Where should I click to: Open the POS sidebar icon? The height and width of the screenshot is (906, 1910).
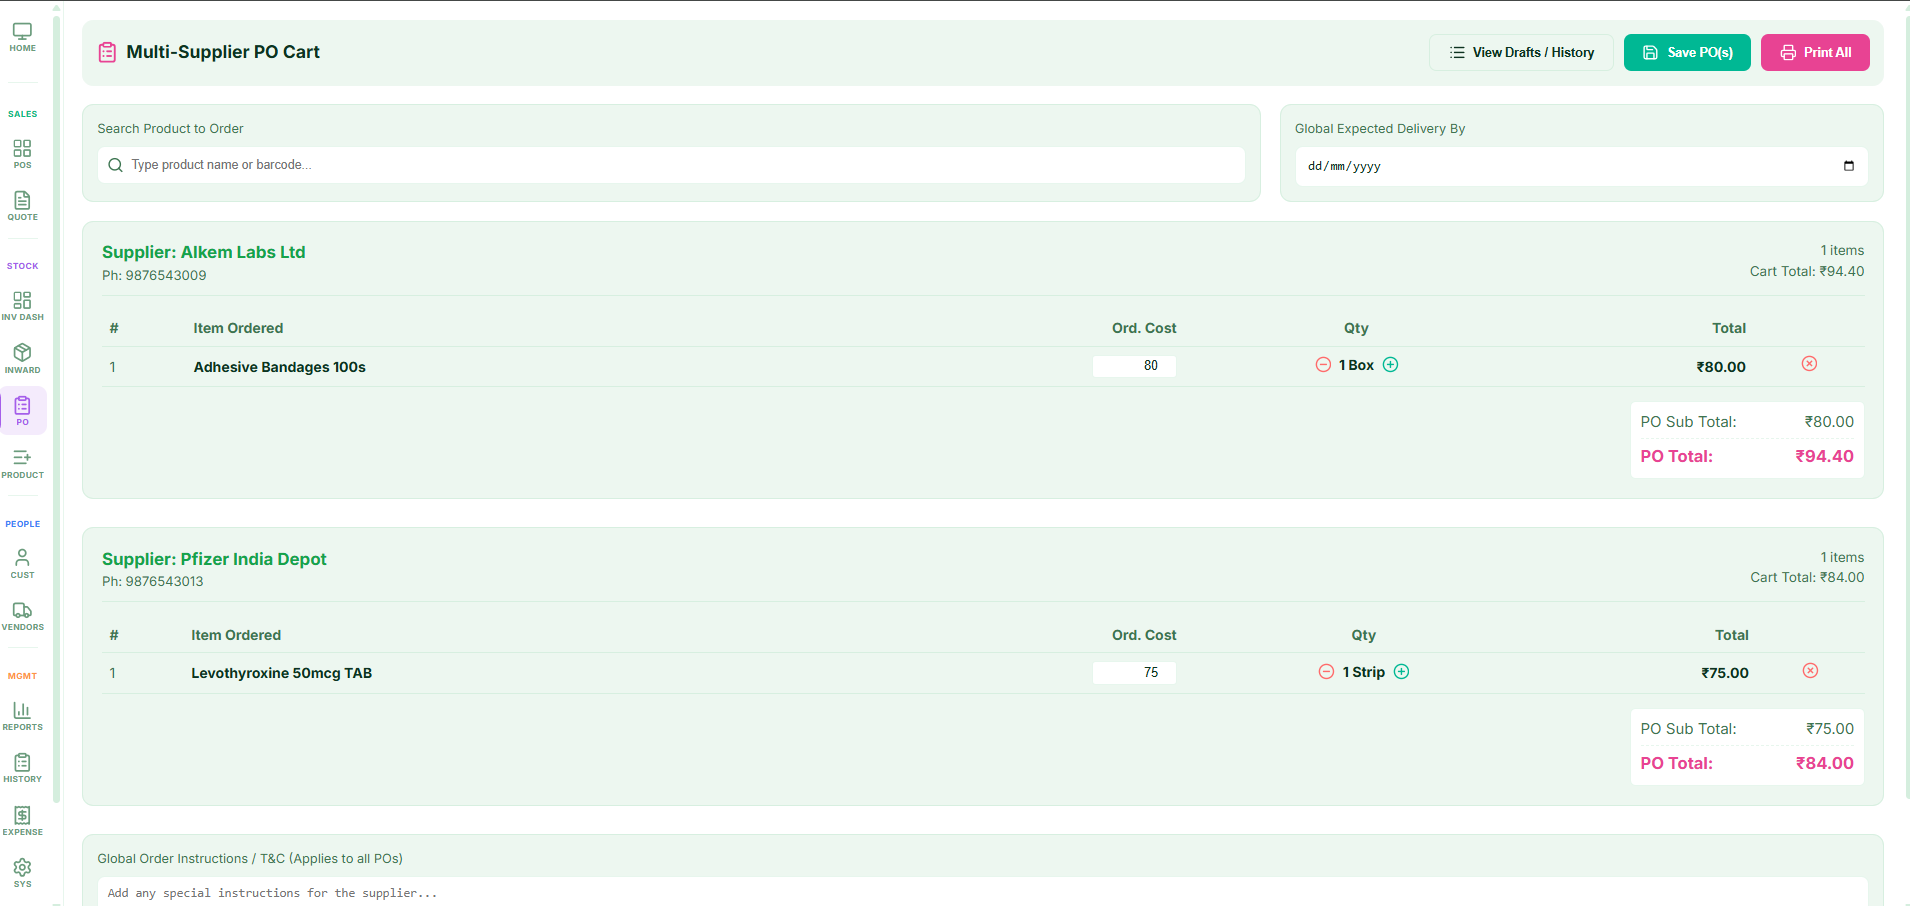pos(22,154)
